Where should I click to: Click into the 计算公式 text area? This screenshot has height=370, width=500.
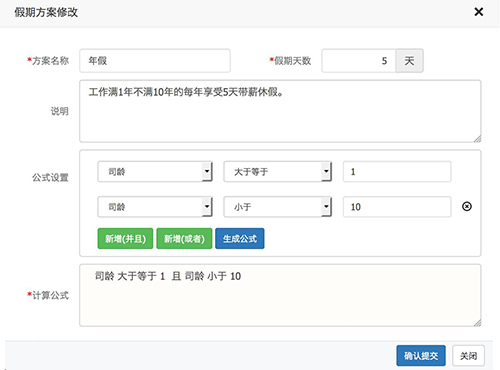[x=280, y=295]
